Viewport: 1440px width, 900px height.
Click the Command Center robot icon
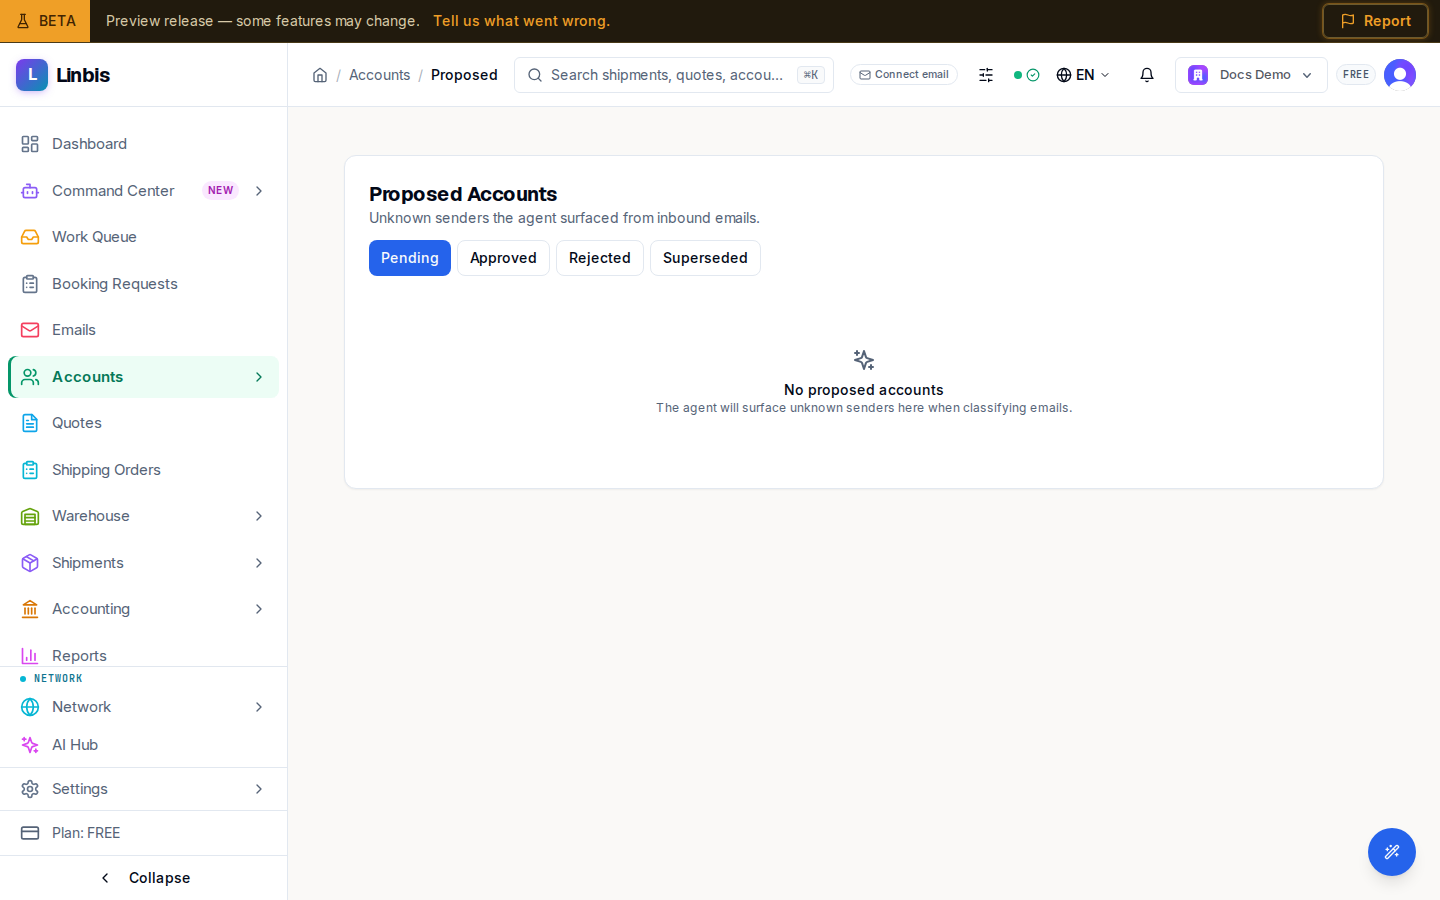[30, 191]
